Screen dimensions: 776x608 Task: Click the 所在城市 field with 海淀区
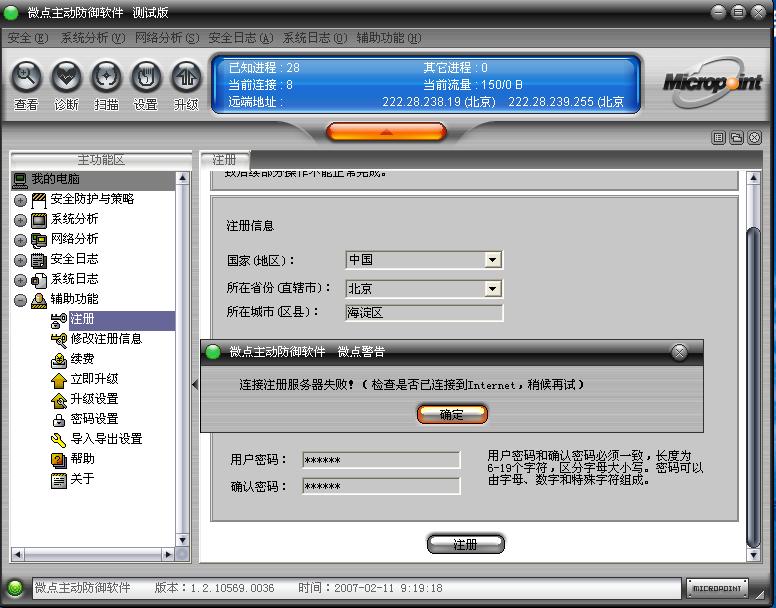(424, 313)
